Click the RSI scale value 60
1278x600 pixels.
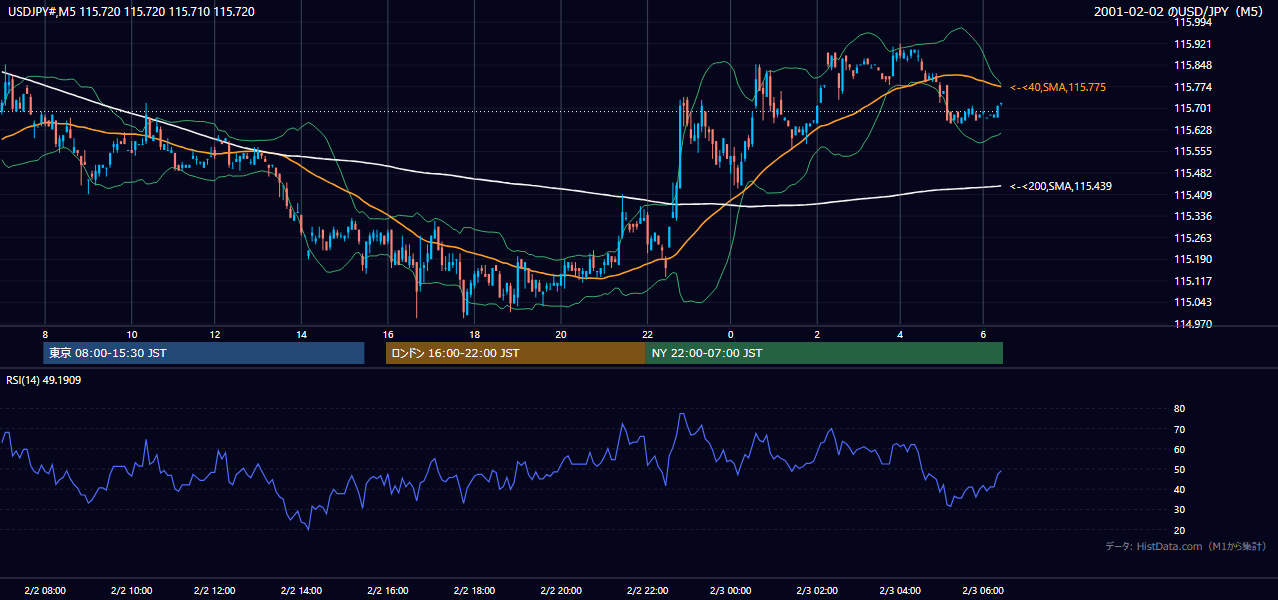point(1179,449)
